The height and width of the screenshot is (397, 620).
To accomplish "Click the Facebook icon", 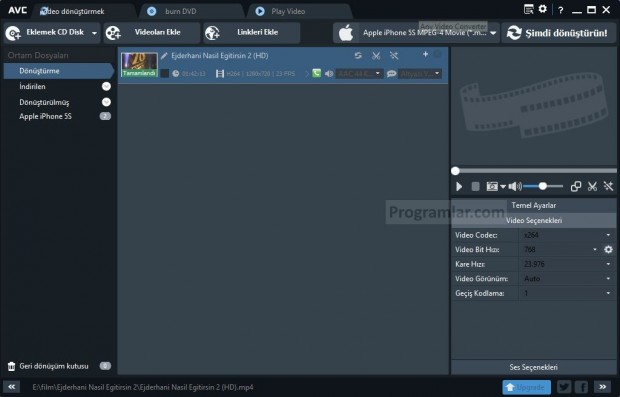I will point(581,387).
